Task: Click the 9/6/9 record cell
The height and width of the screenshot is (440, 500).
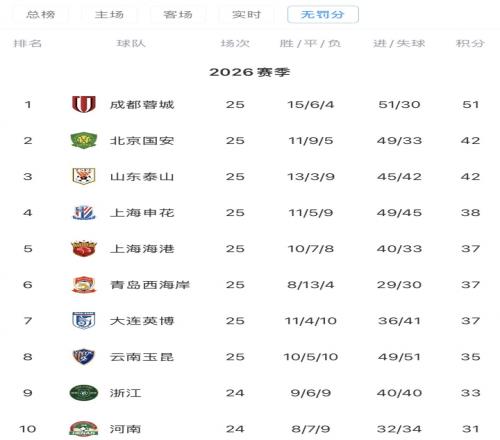Action: click(x=311, y=393)
